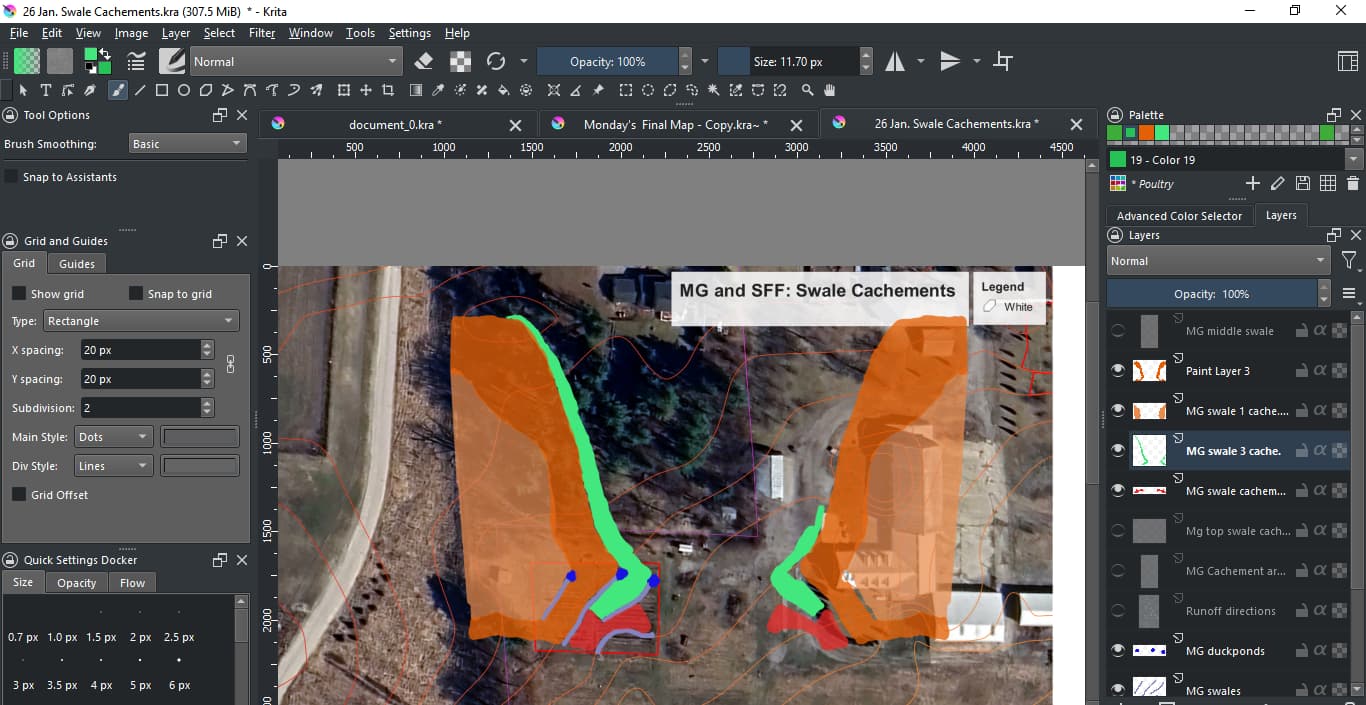Toggle eraser mode icon
Image resolution: width=1366 pixels, height=705 pixels.
423,62
